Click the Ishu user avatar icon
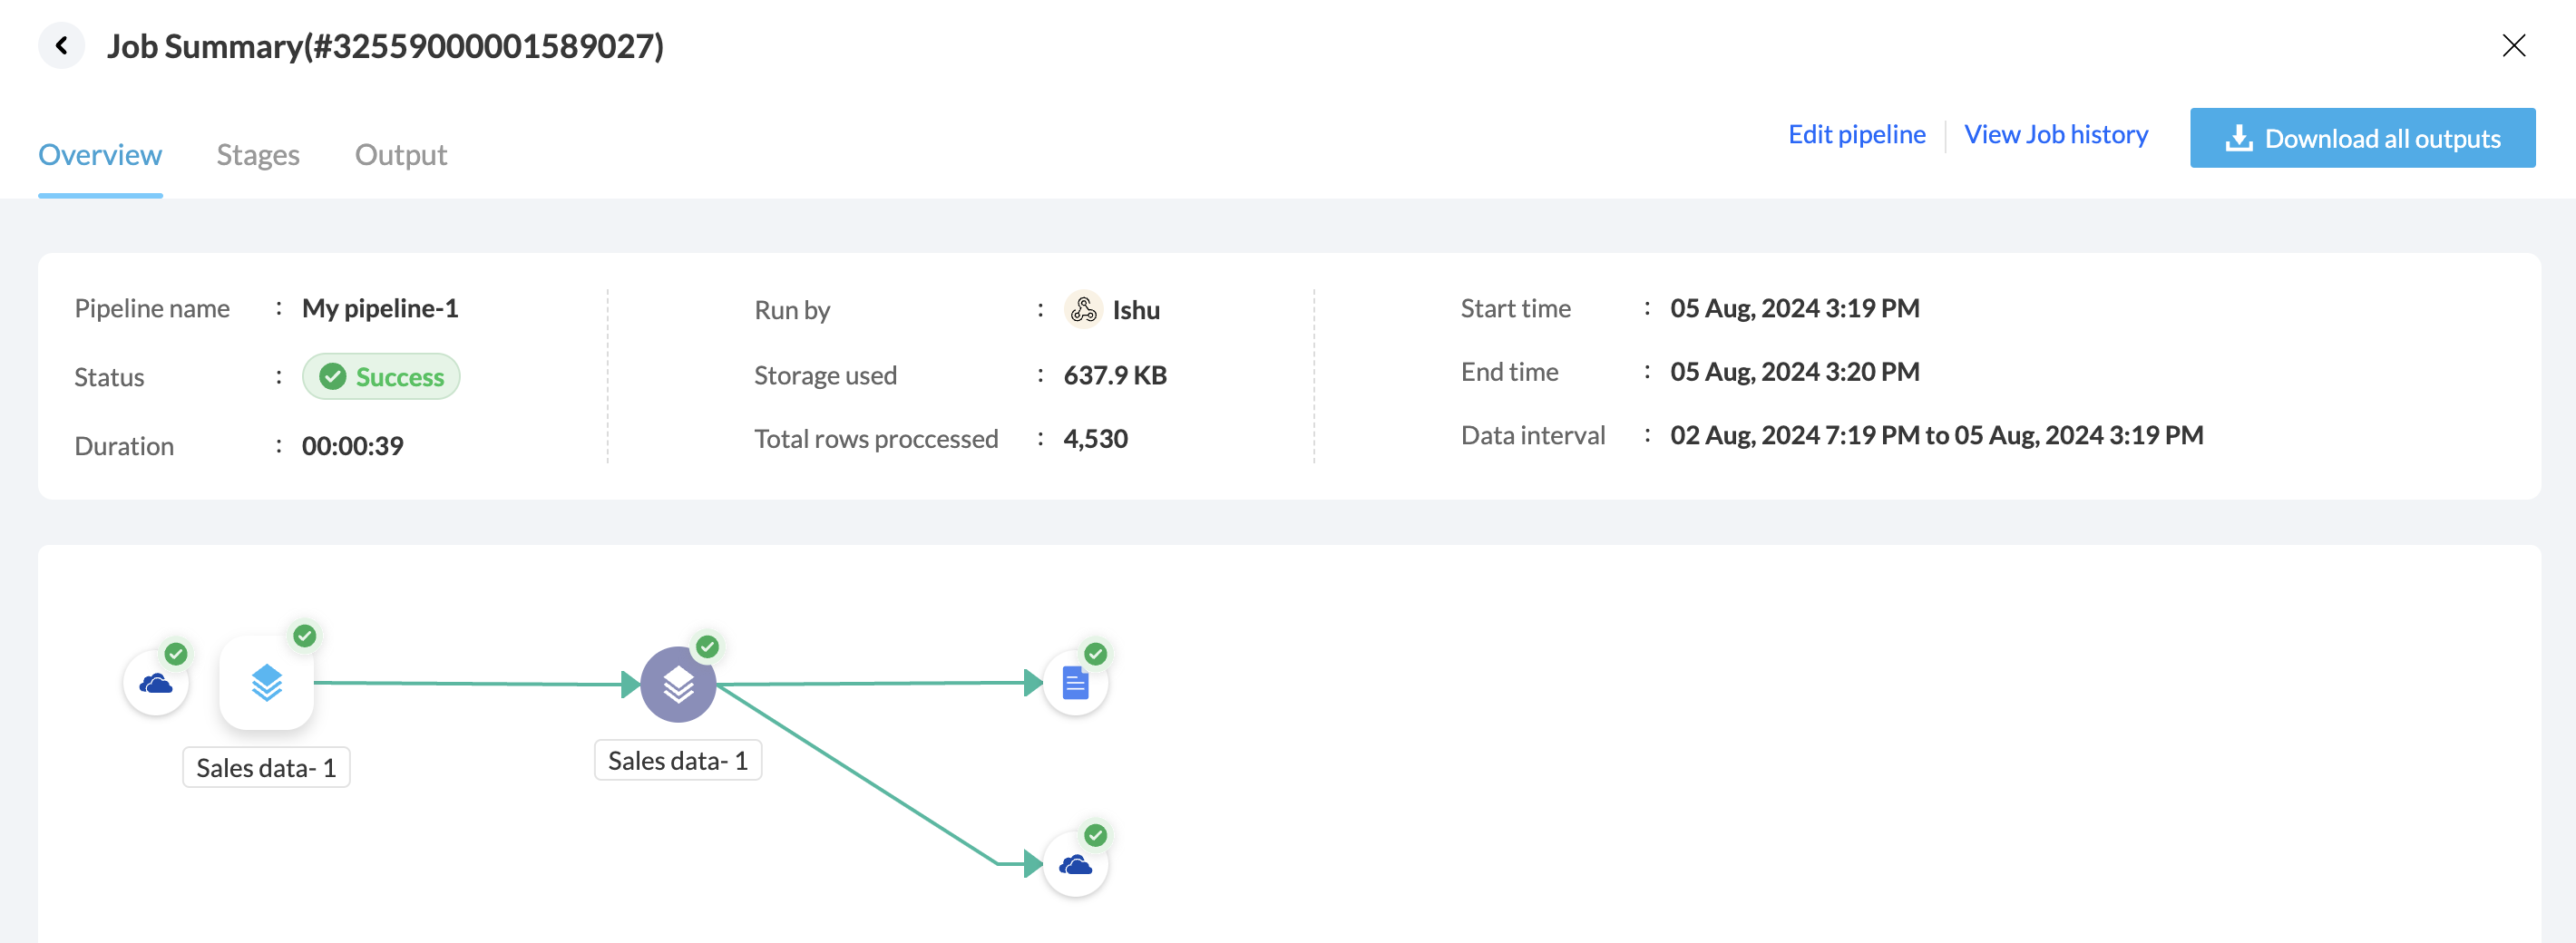The image size is (2576, 943). point(1083,310)
